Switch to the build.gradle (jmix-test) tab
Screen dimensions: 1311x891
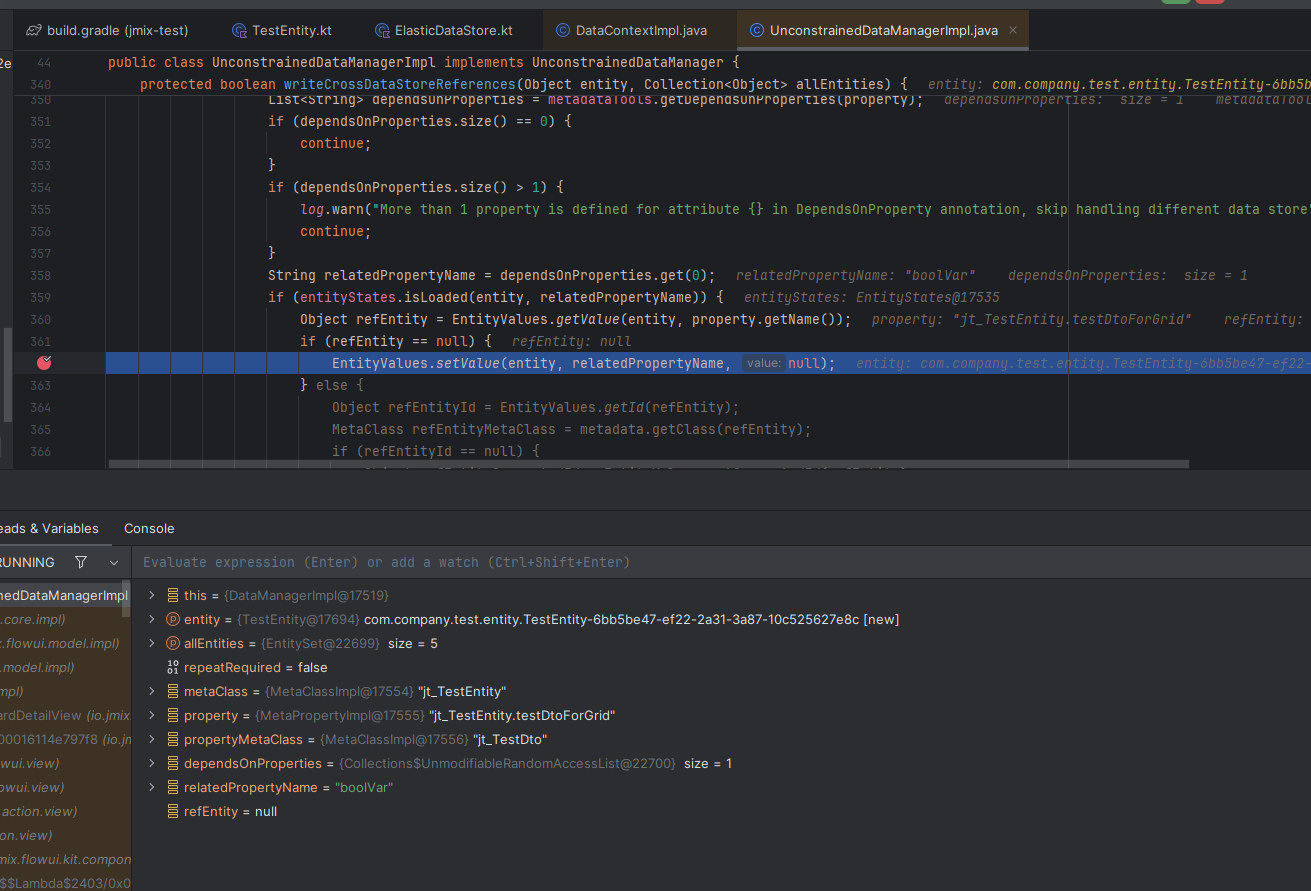pos(106,31)
